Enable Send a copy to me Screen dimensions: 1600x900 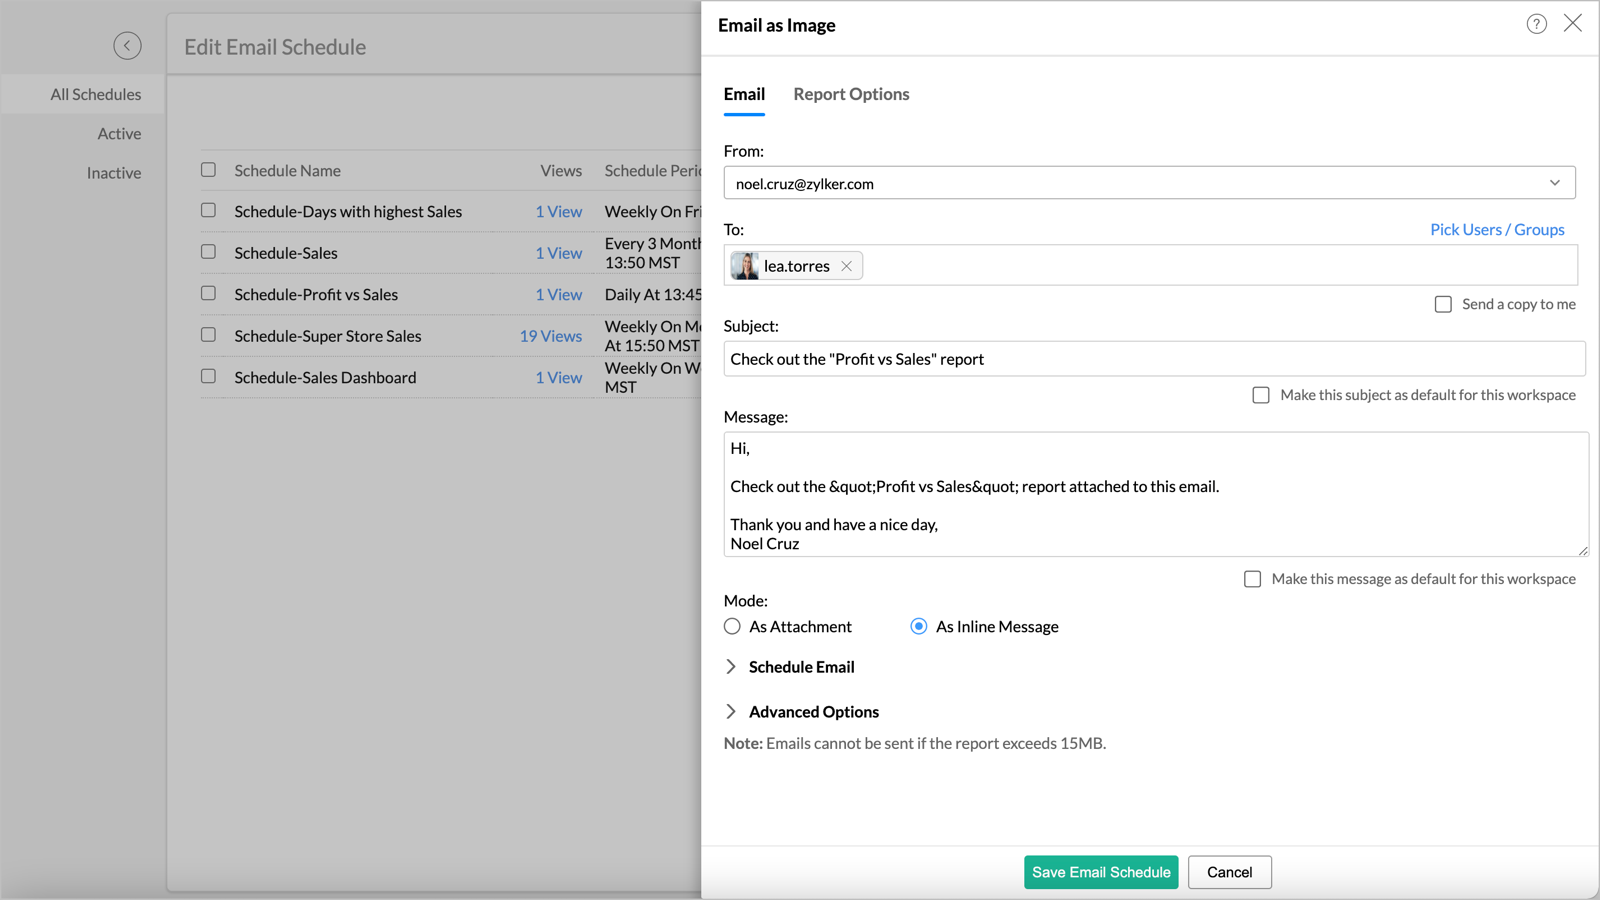(1444, 304)
